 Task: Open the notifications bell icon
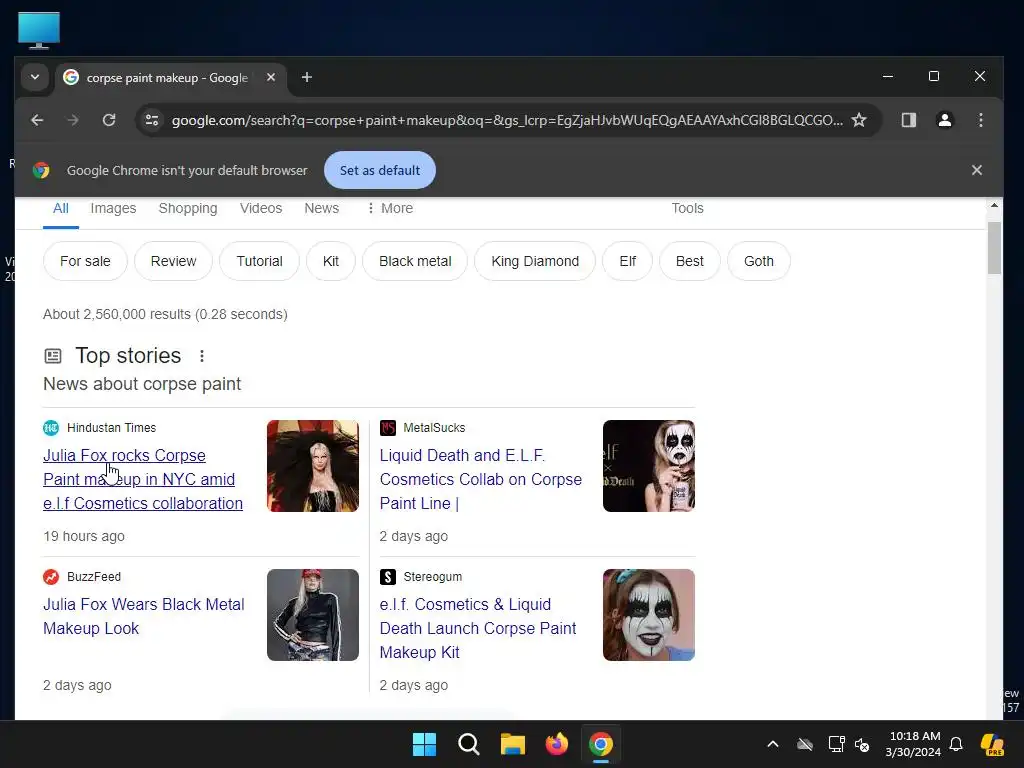[956, 744]
